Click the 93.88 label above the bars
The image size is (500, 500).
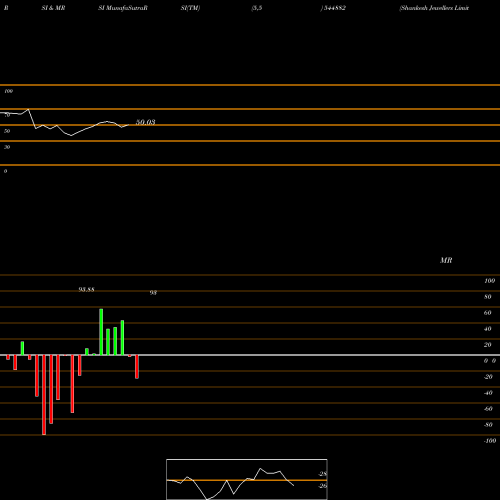coord(86,289)
